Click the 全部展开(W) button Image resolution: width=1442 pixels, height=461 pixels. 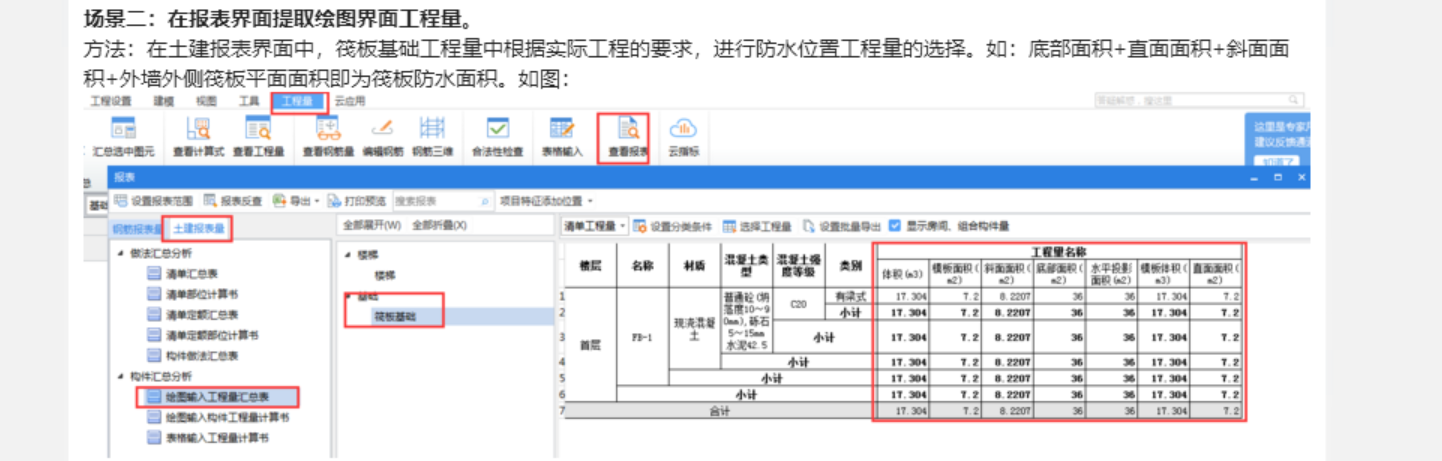[371, 225]
